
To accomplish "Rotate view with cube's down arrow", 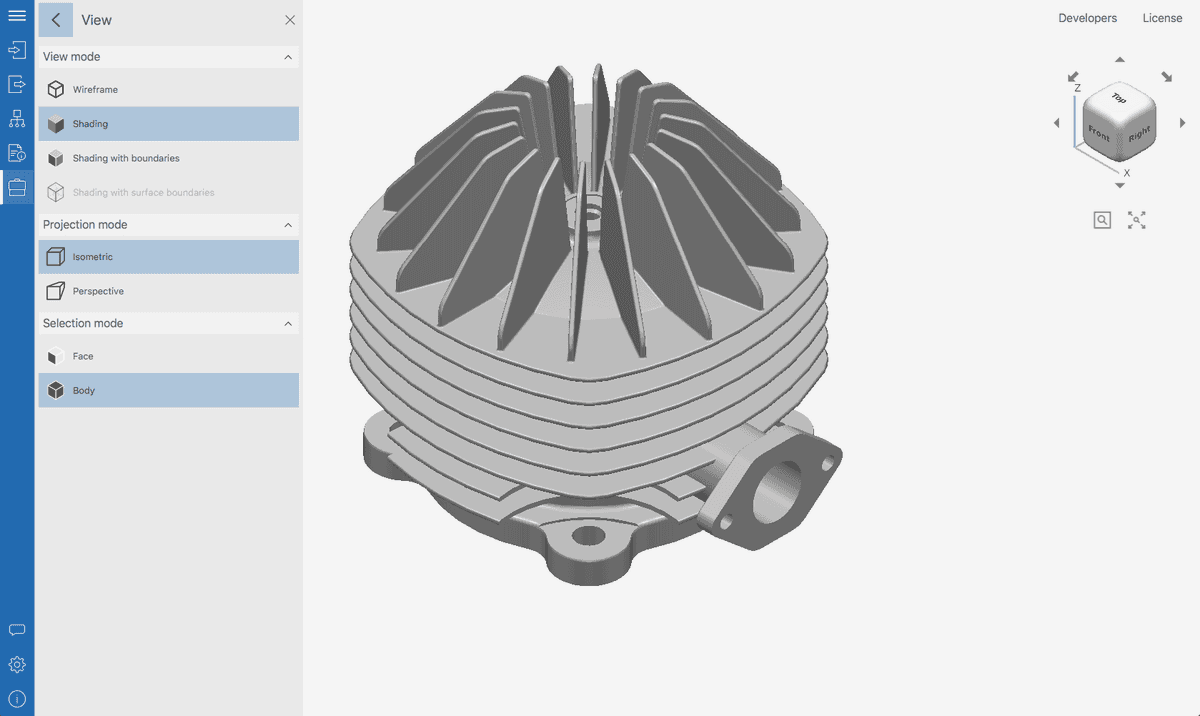I will click(x=1120, y=186).
